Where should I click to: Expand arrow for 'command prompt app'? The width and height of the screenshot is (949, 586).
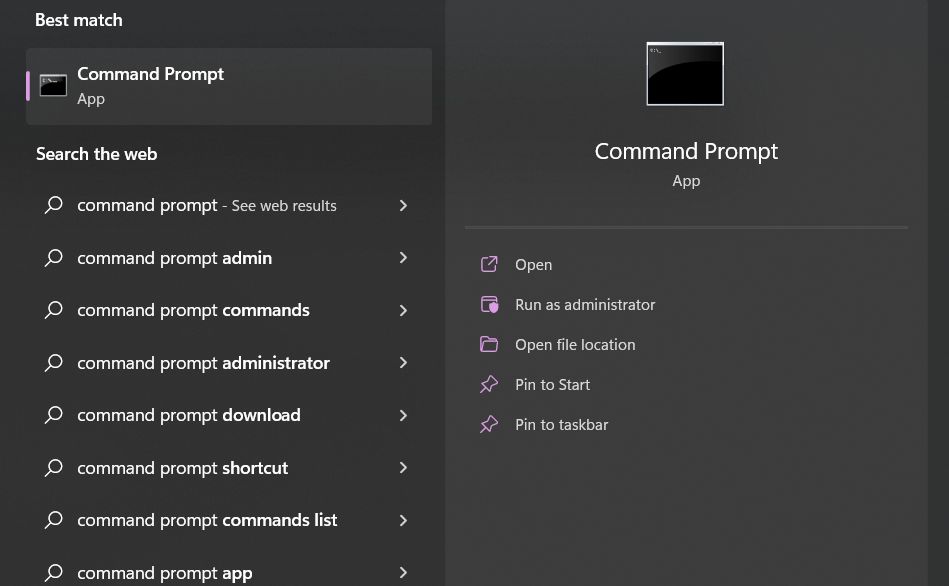click(x=403, y=573)
